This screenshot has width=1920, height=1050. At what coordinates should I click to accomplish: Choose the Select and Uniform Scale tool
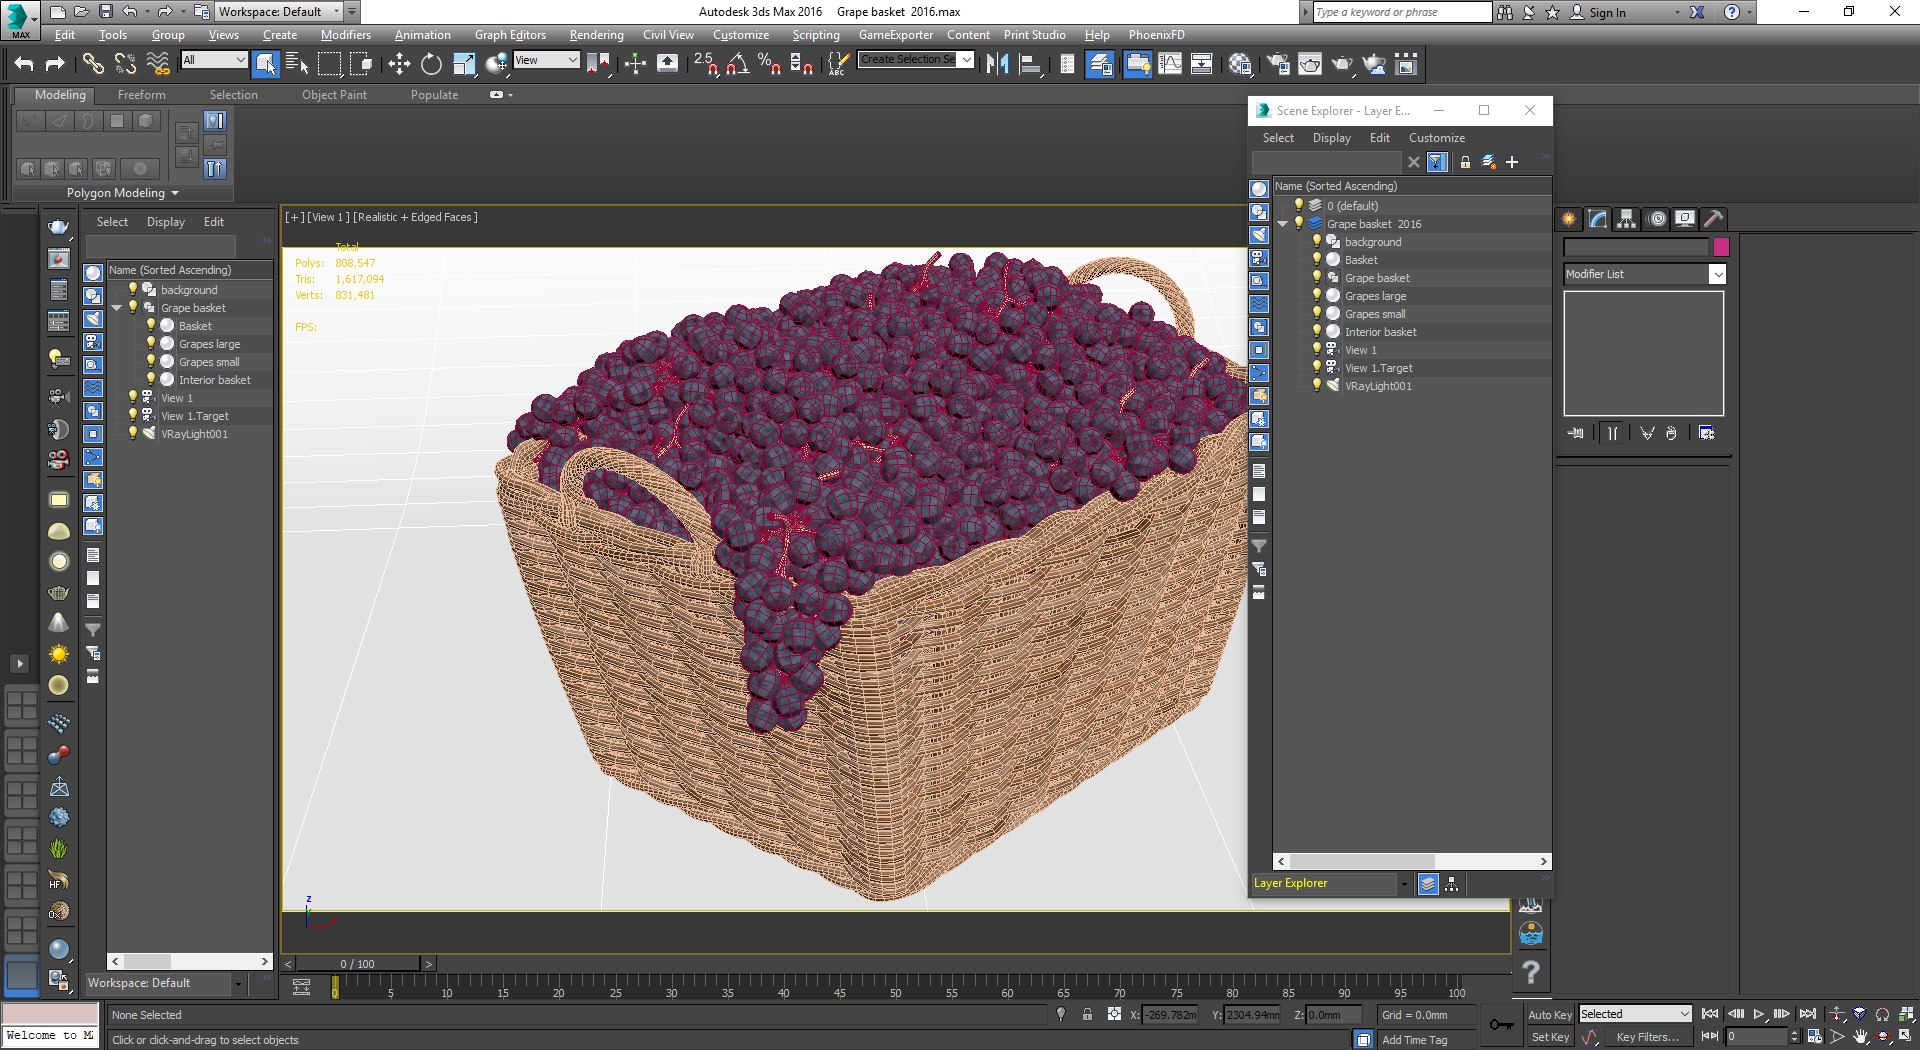click(x=464, y=64)
